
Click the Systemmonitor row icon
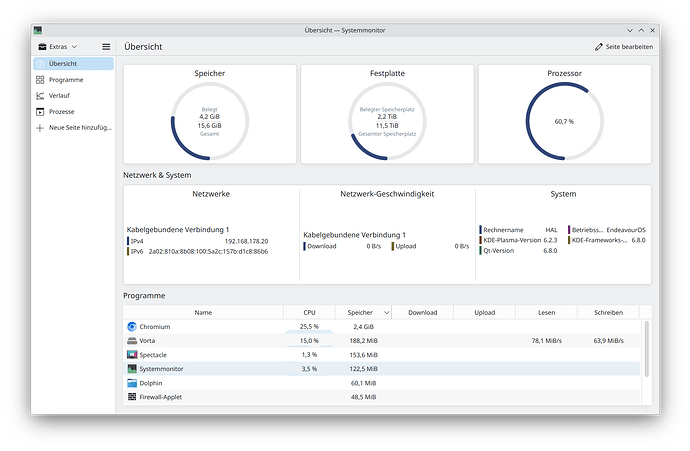132,369
